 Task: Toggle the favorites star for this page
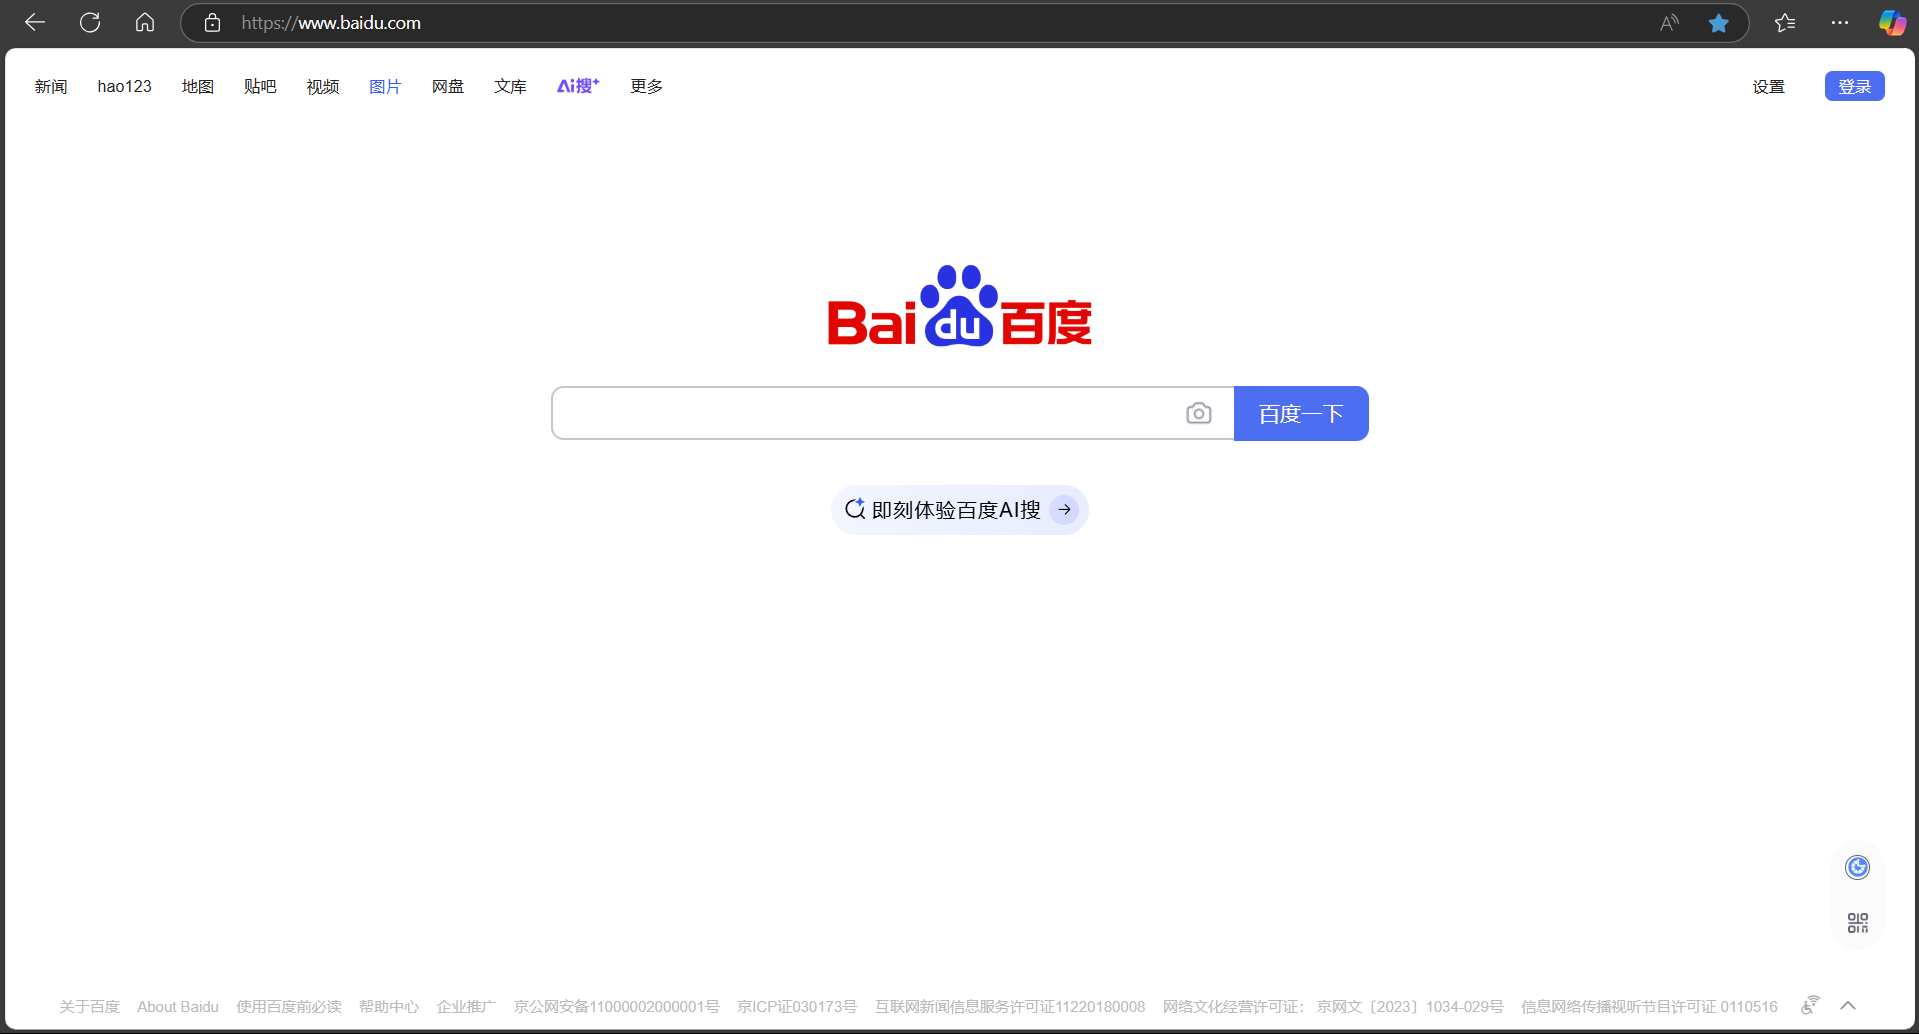point(1718,23)
